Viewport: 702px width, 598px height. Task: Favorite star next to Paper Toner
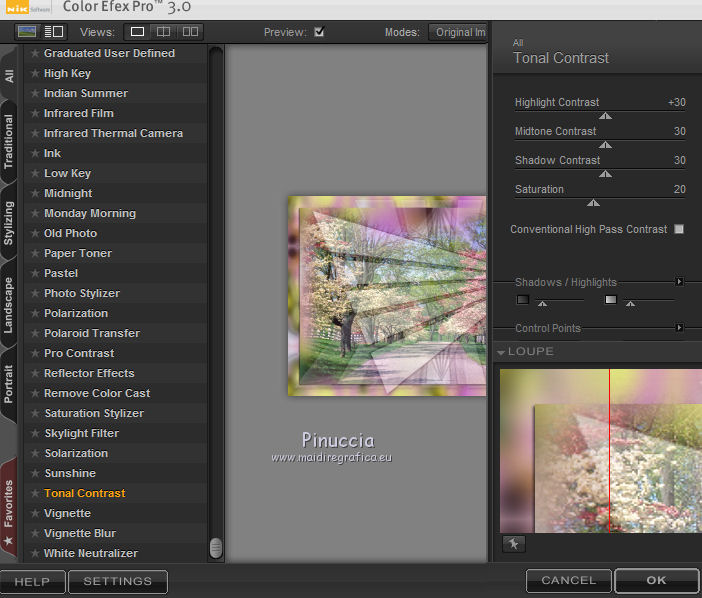click(x=35, y=253)
